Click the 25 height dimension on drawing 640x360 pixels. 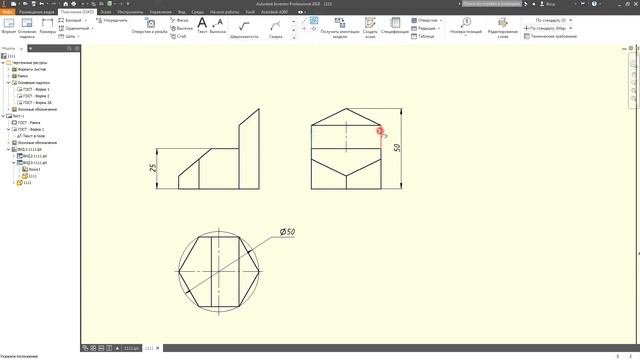point(153,167)
